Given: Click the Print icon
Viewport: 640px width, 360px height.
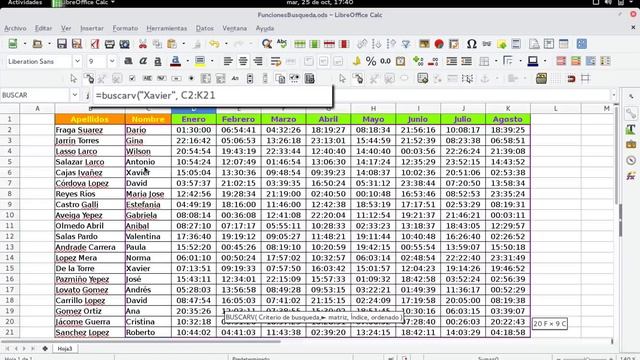Looking at the screenshot, I should click(109, 44).
